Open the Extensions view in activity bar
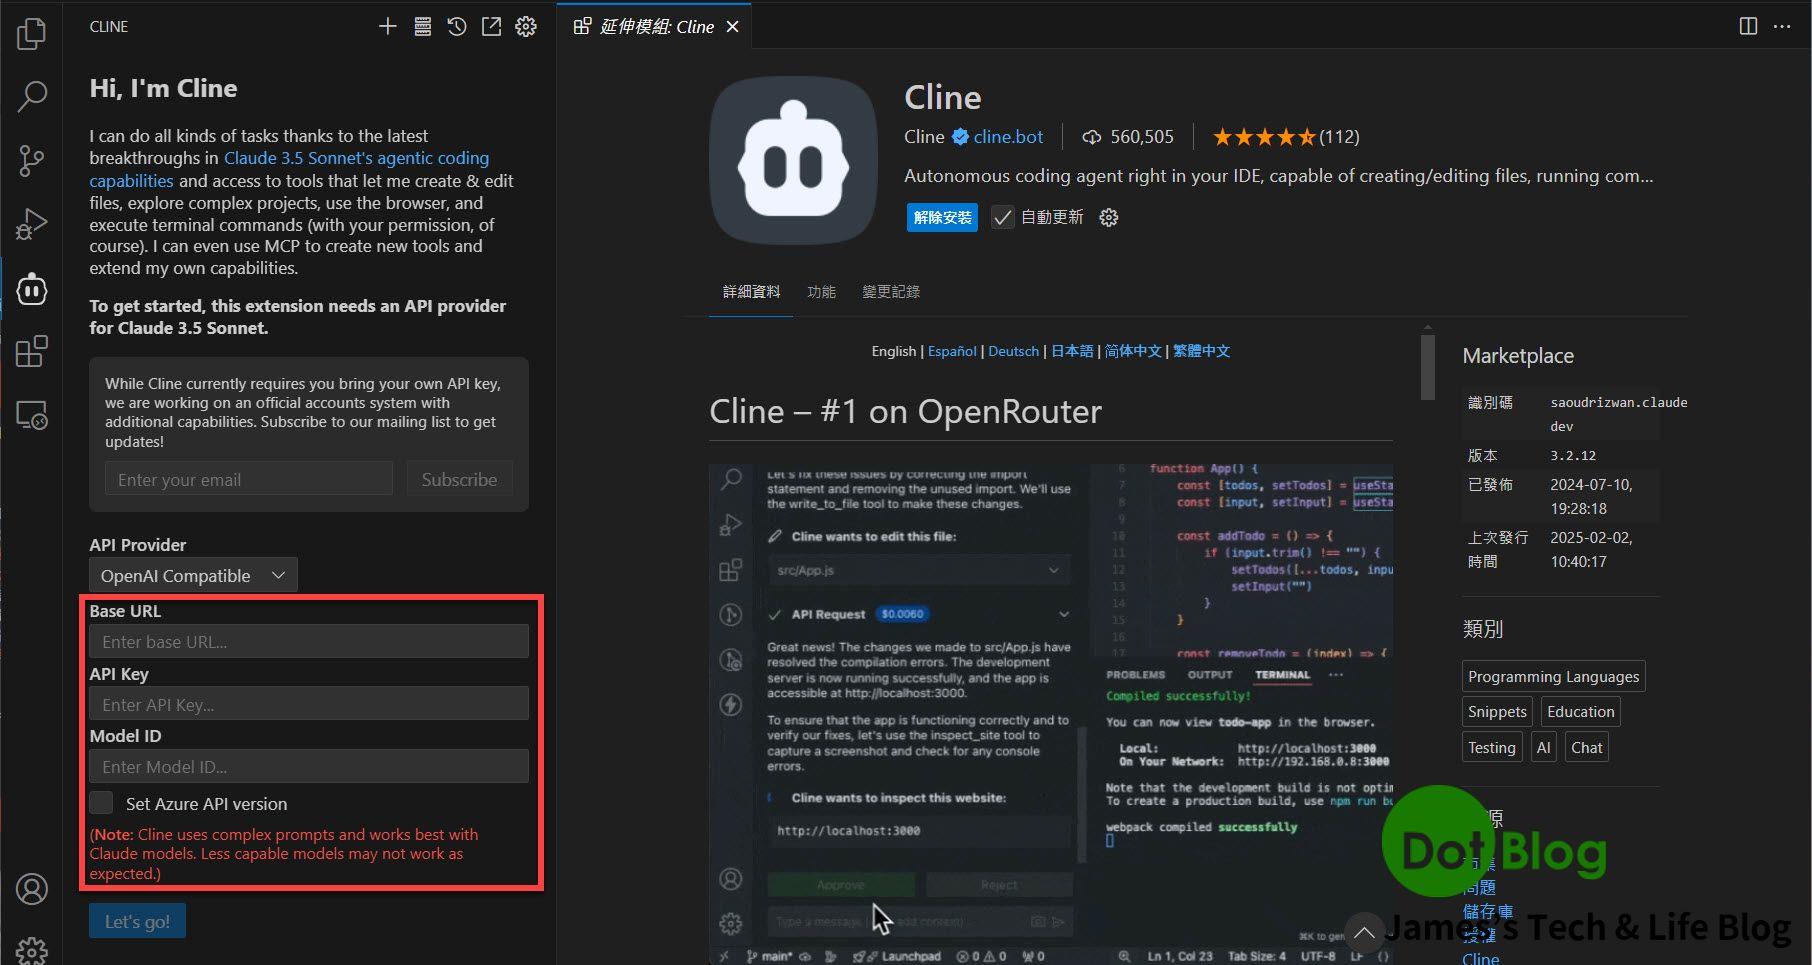This screenshot has width=1812, height=965. [x=31, y=351]
